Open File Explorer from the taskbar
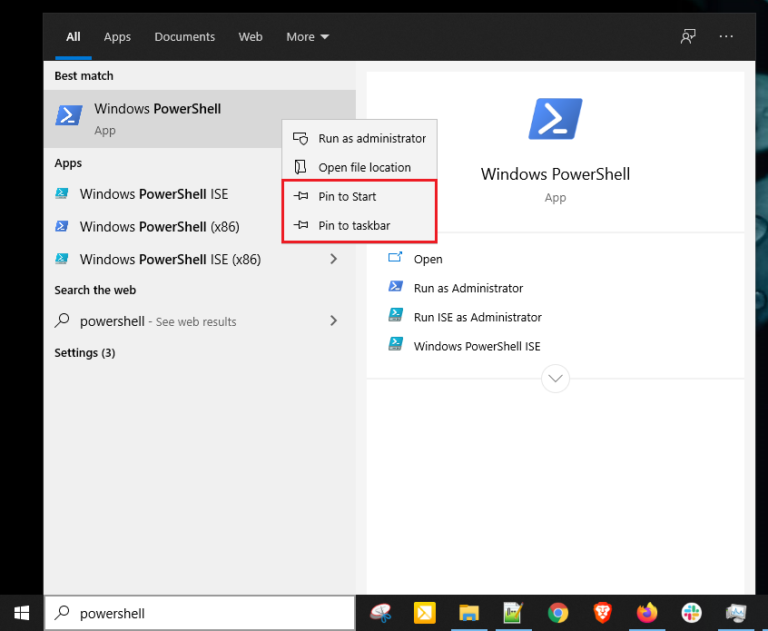Viewport: 768px width, 631px height. pyautogui.click(x=469, y=613)
